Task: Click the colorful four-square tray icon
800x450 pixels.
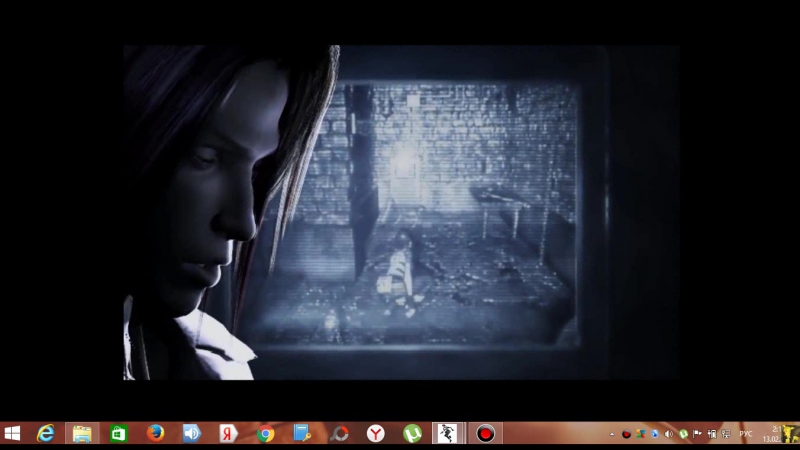Action: tap(640, 434)
